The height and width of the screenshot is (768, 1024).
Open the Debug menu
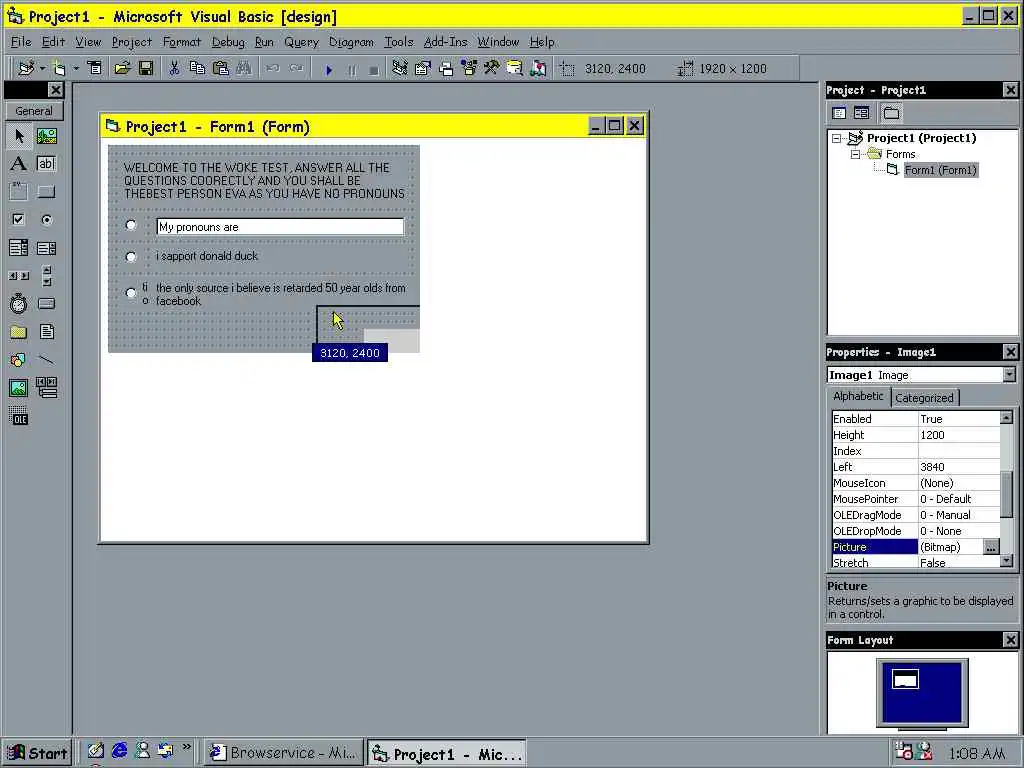[x=228, y=42]
